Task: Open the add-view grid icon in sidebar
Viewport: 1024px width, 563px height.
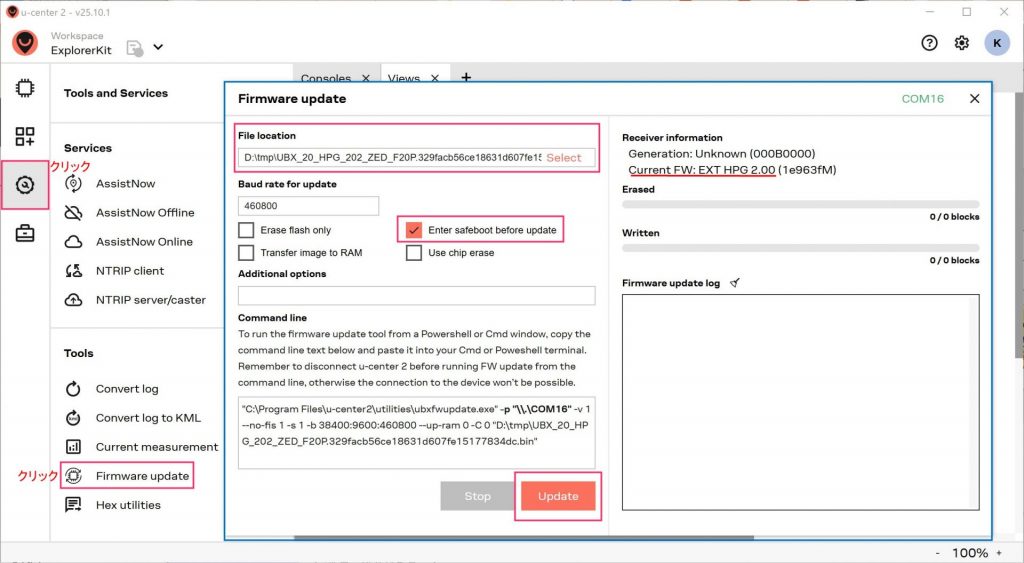Action: [25, 137]
